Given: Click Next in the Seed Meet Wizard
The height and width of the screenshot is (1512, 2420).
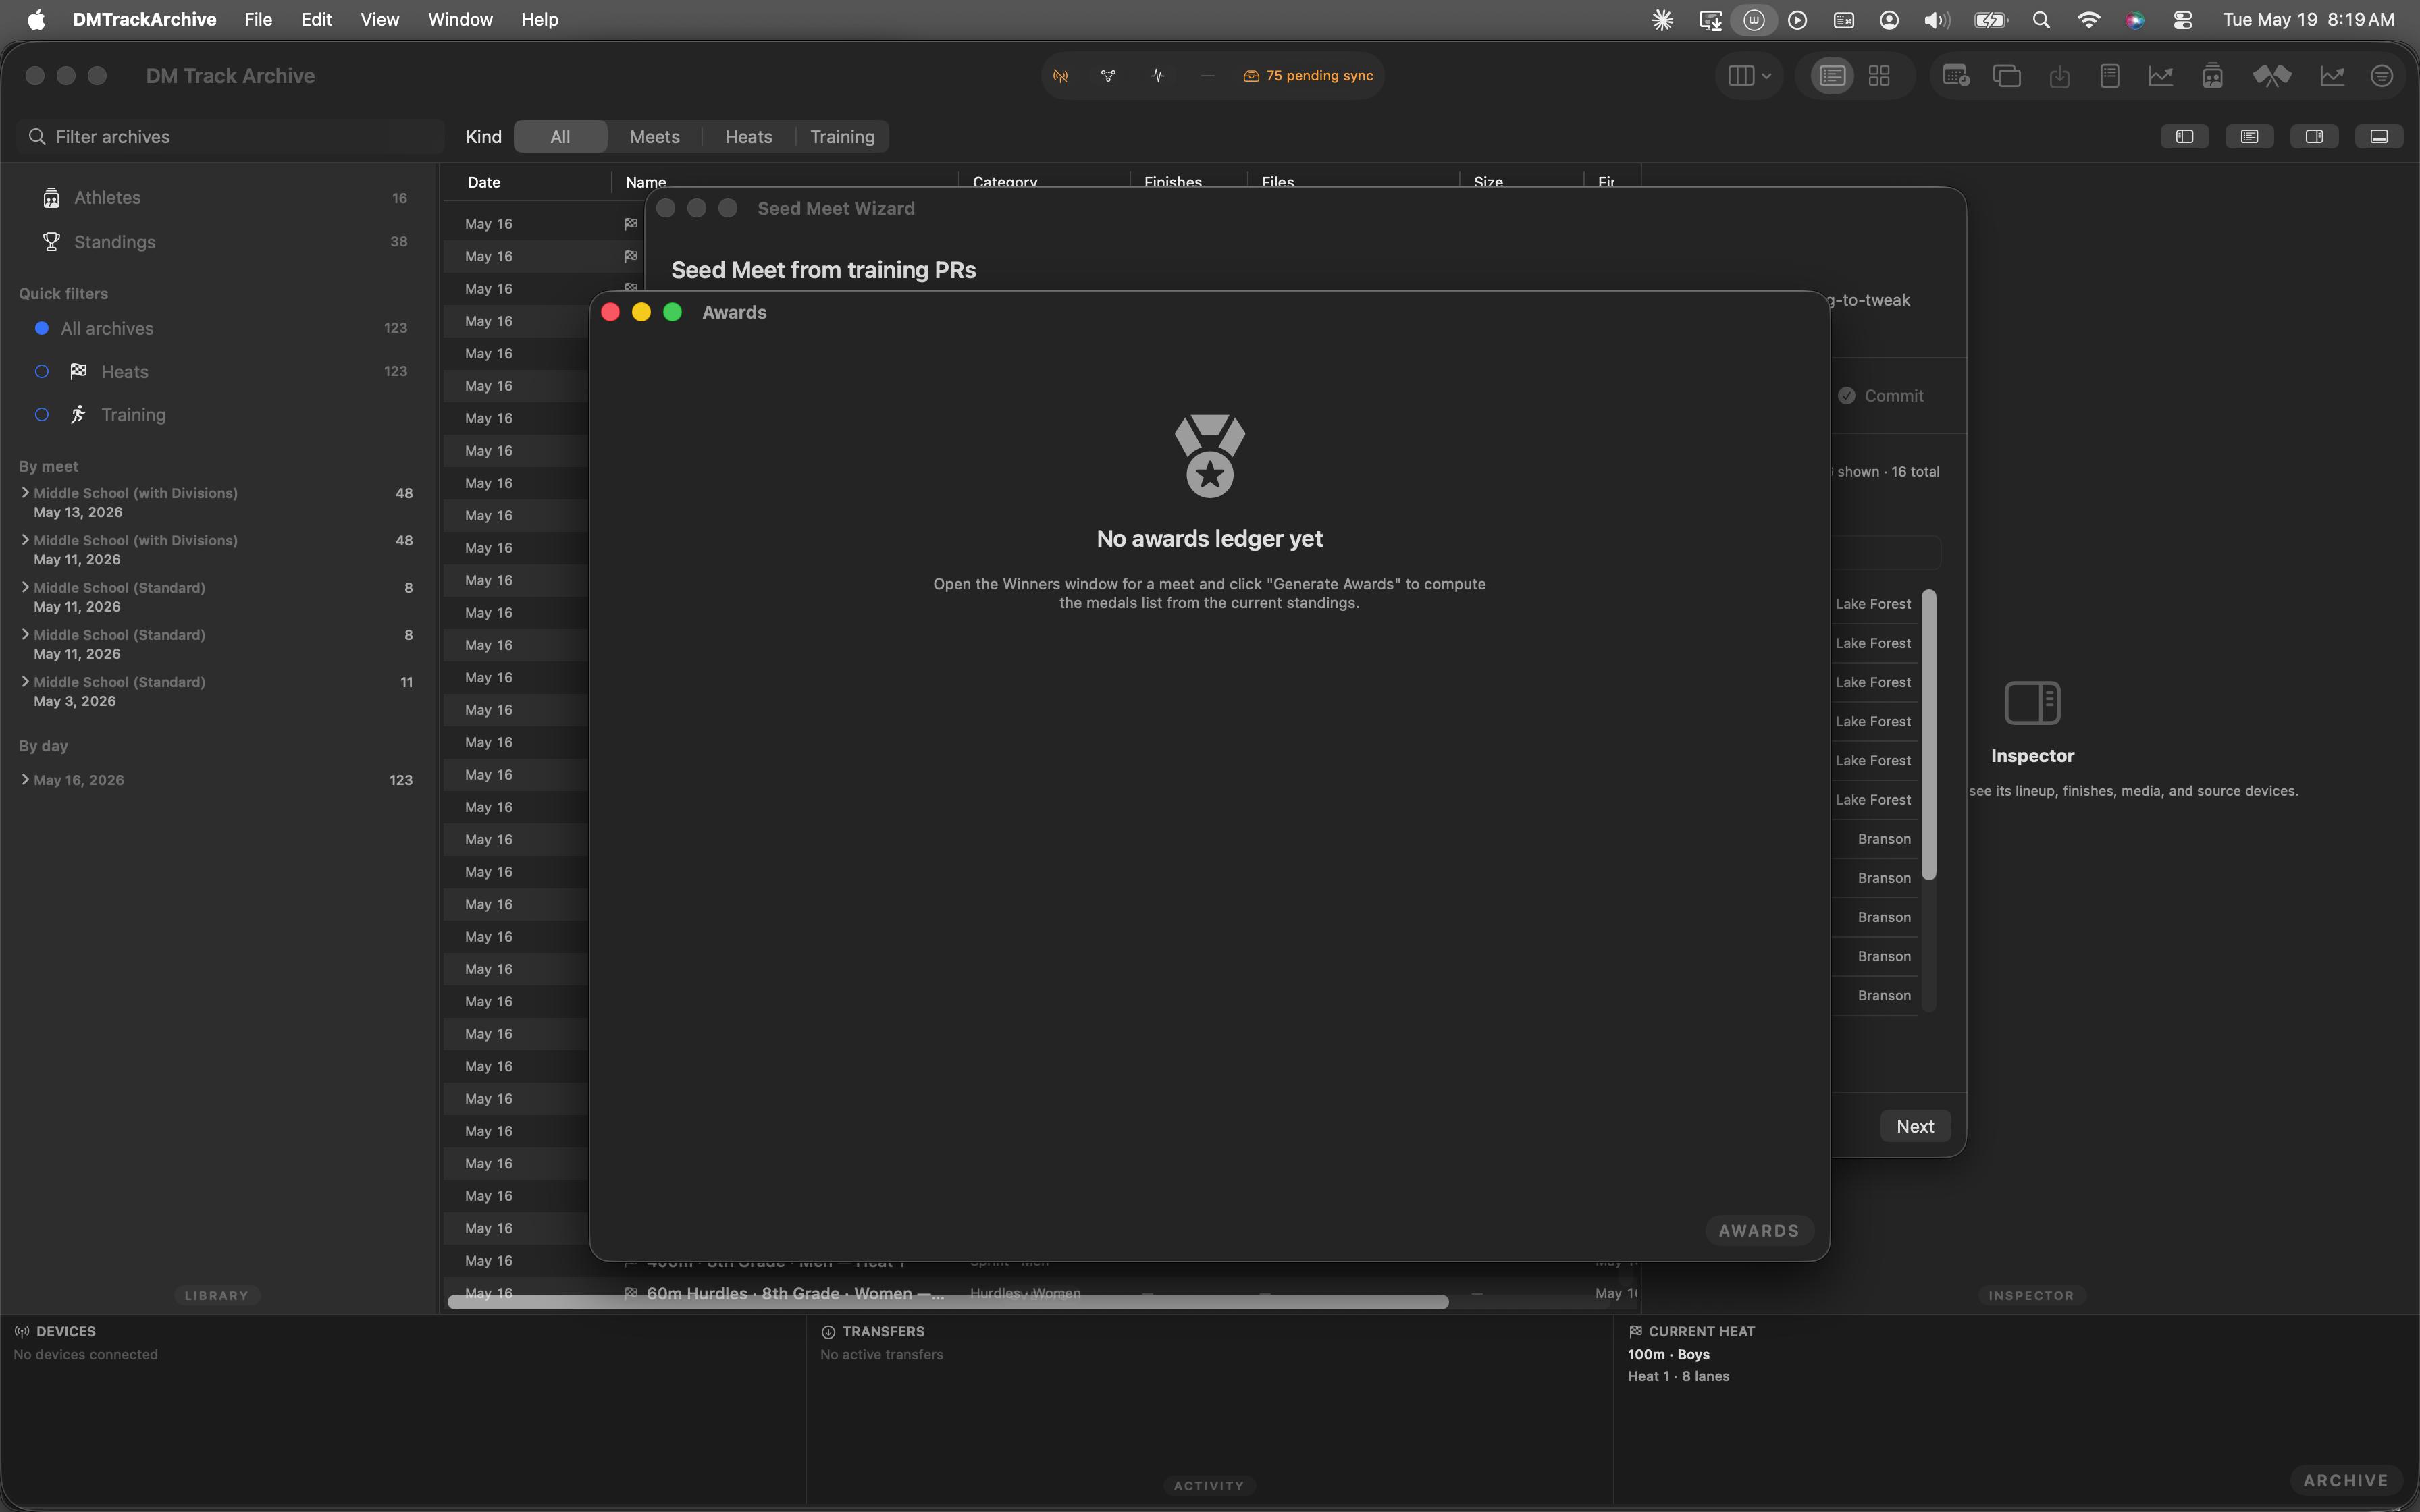Looking at the screenshot, I should tap(1915, 1127).
